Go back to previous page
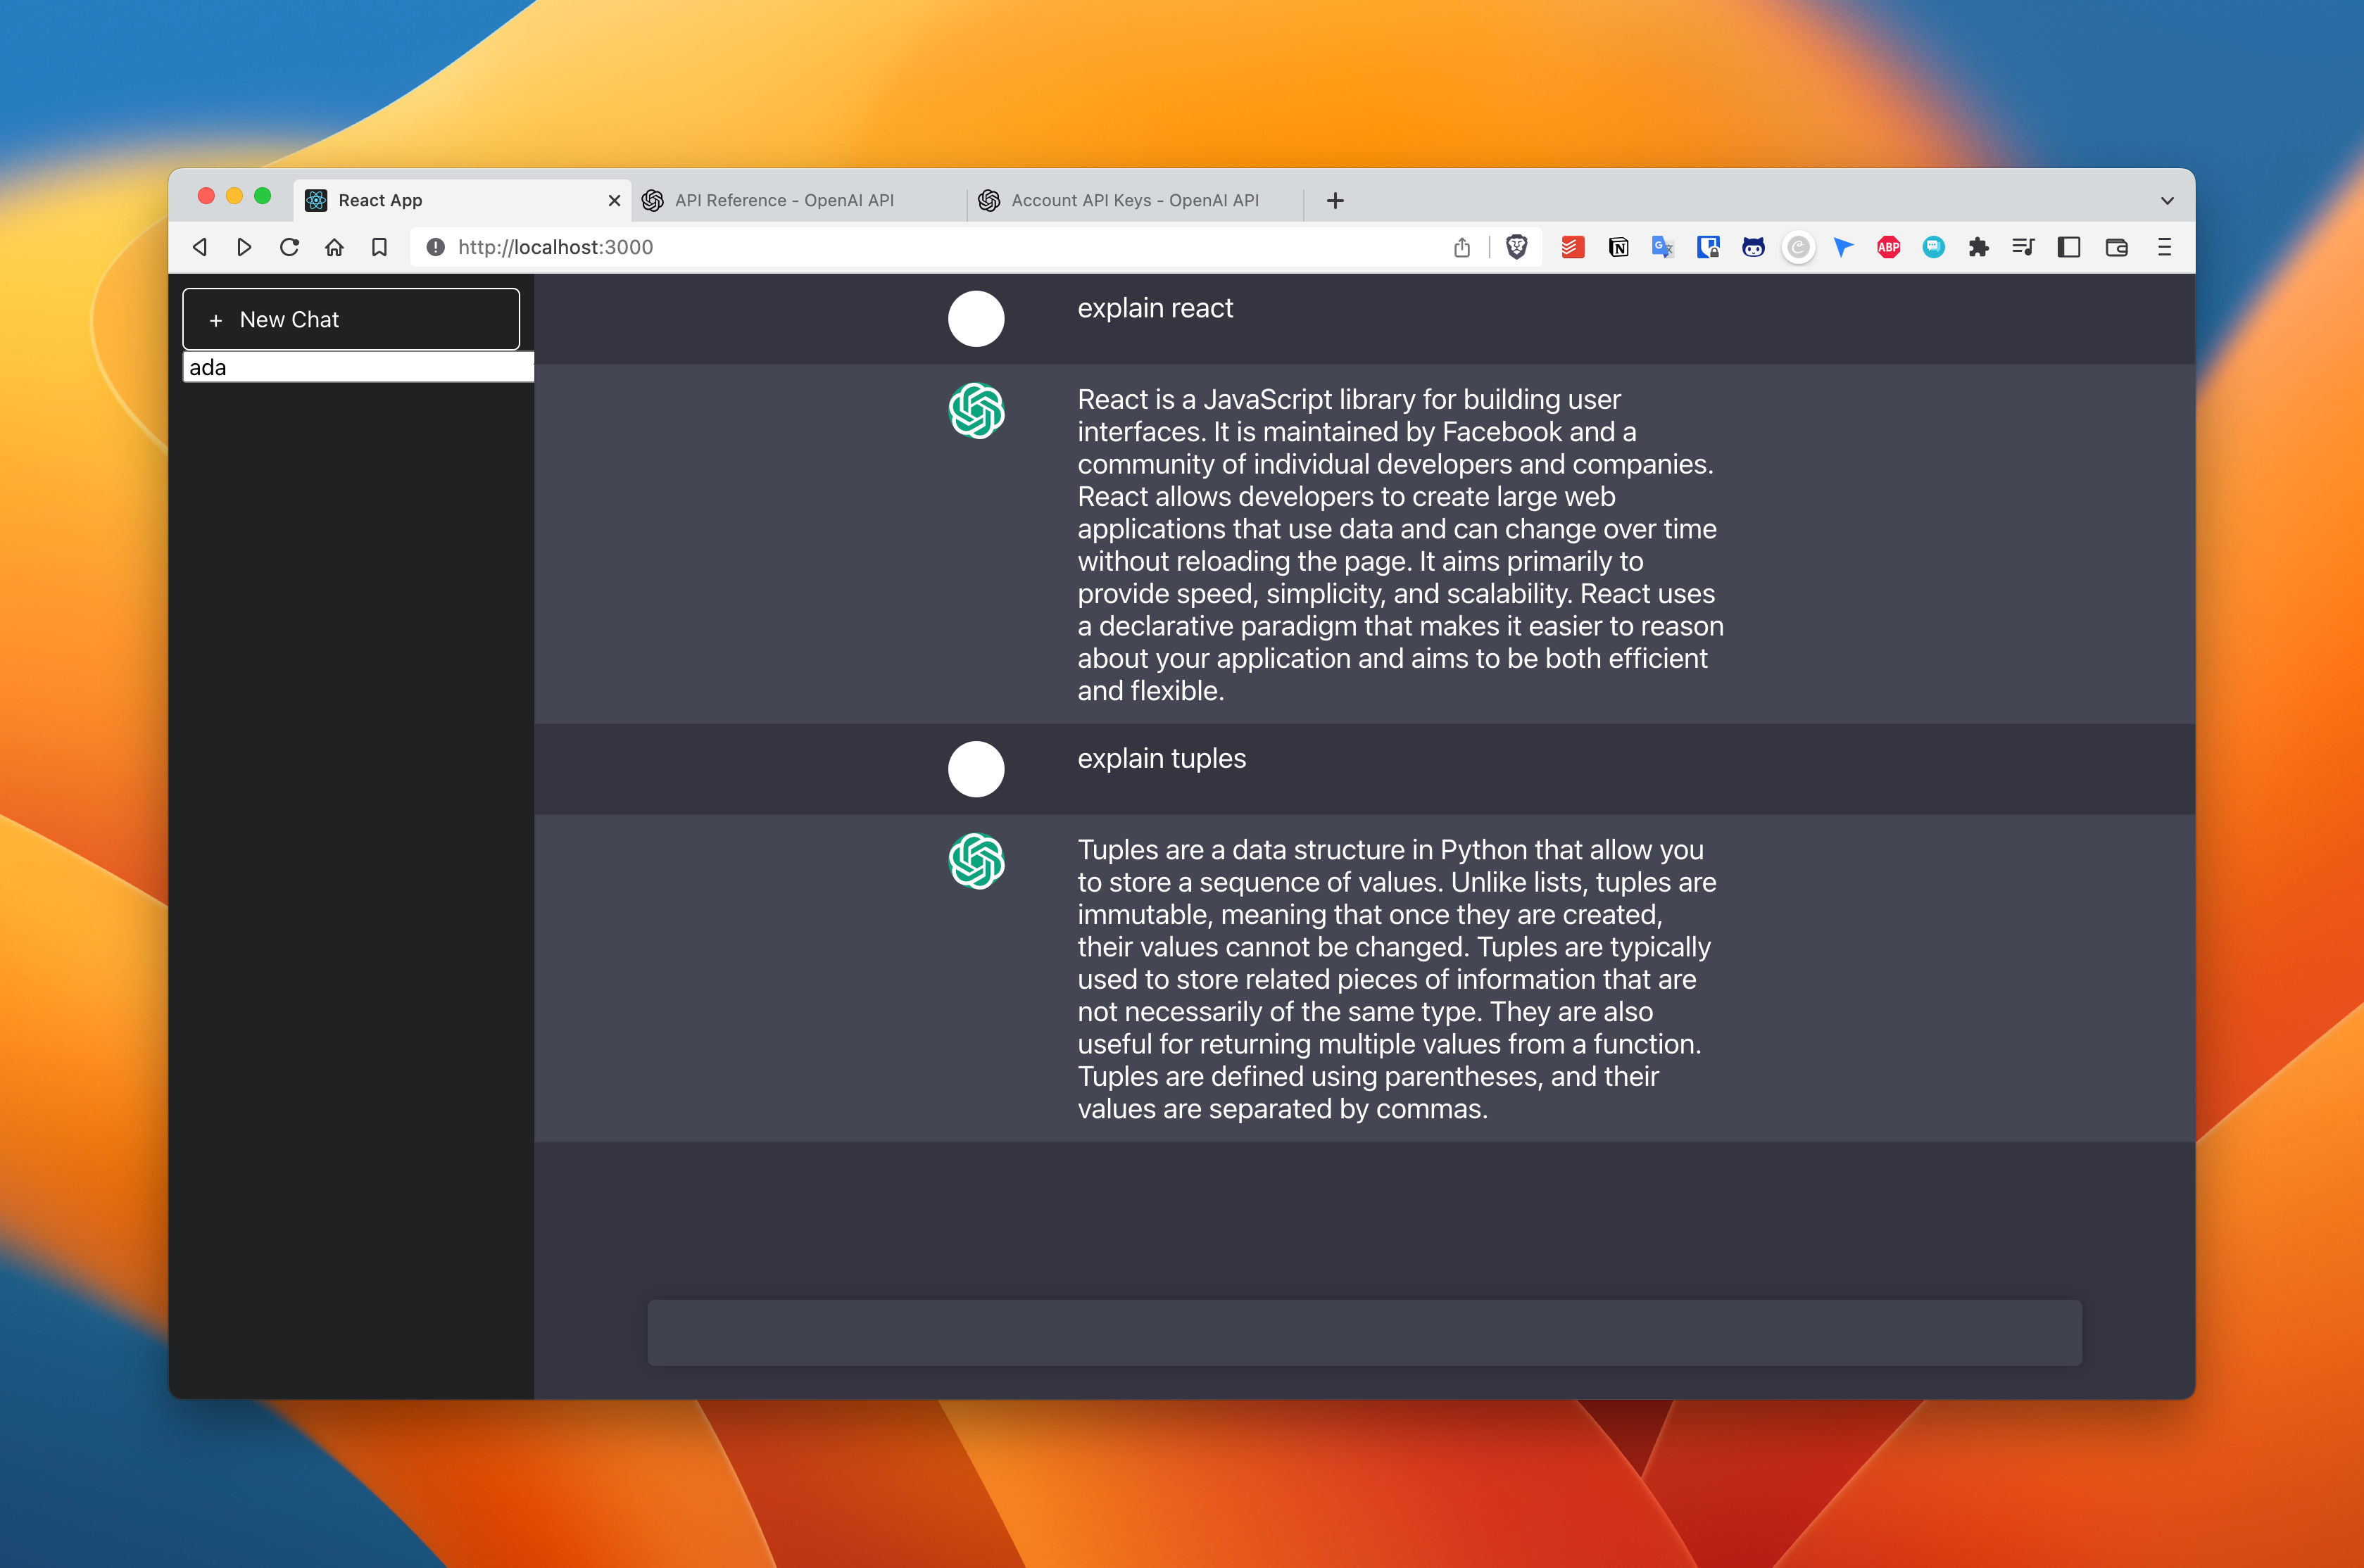The image size is (2364, 1568). pos(200,247)
